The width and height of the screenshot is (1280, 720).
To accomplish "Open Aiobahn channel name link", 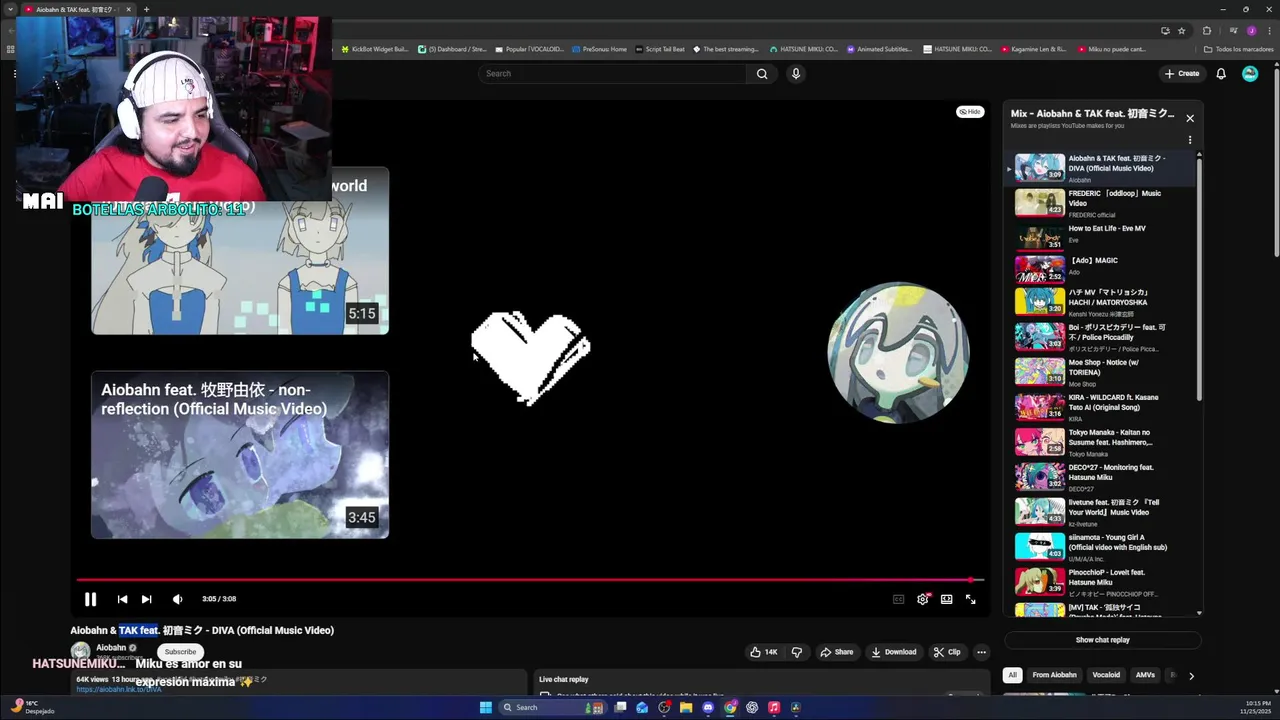I will coord(111,648).
